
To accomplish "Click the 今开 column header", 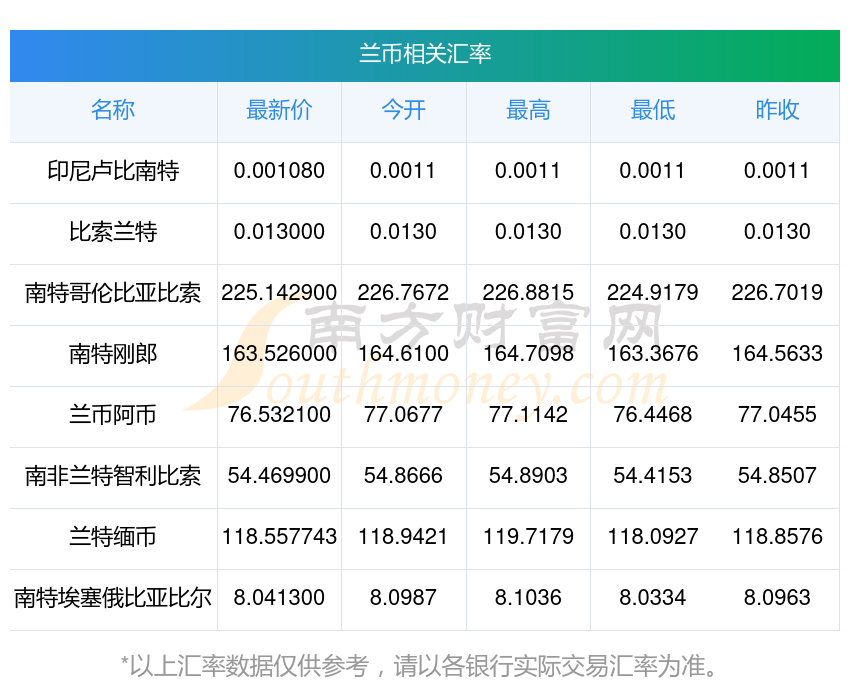I will (403, 110).
